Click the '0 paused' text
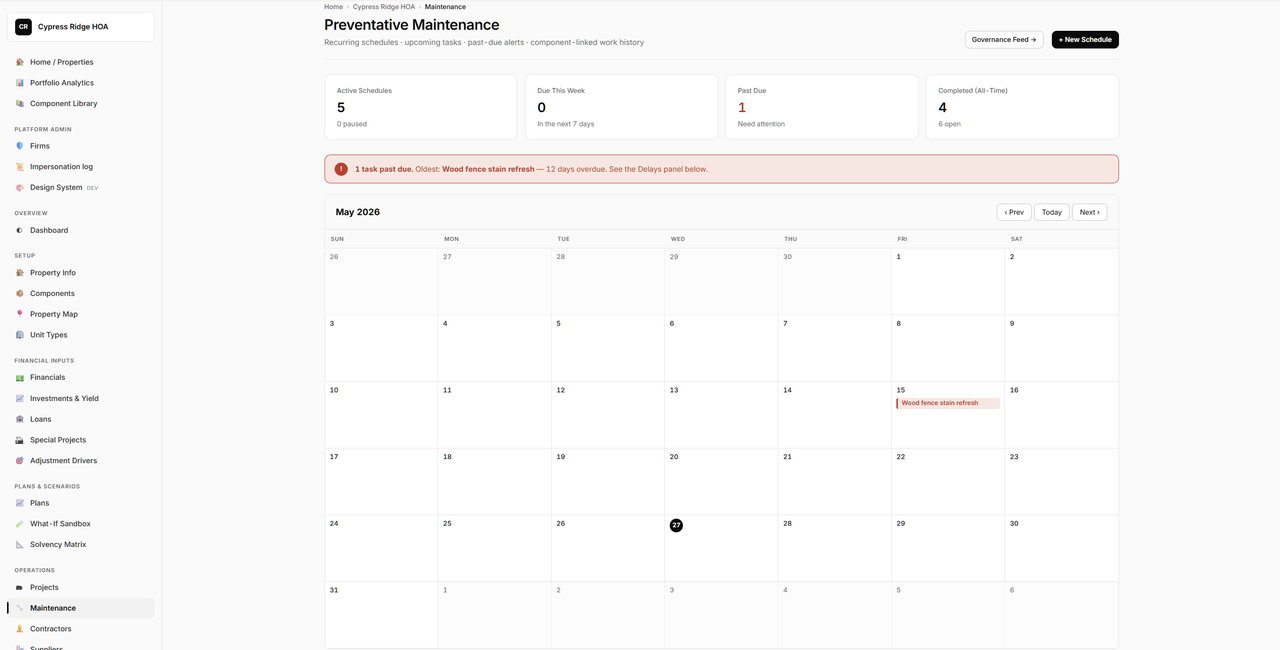This screenshot has width=1280, height=650. 352,124
